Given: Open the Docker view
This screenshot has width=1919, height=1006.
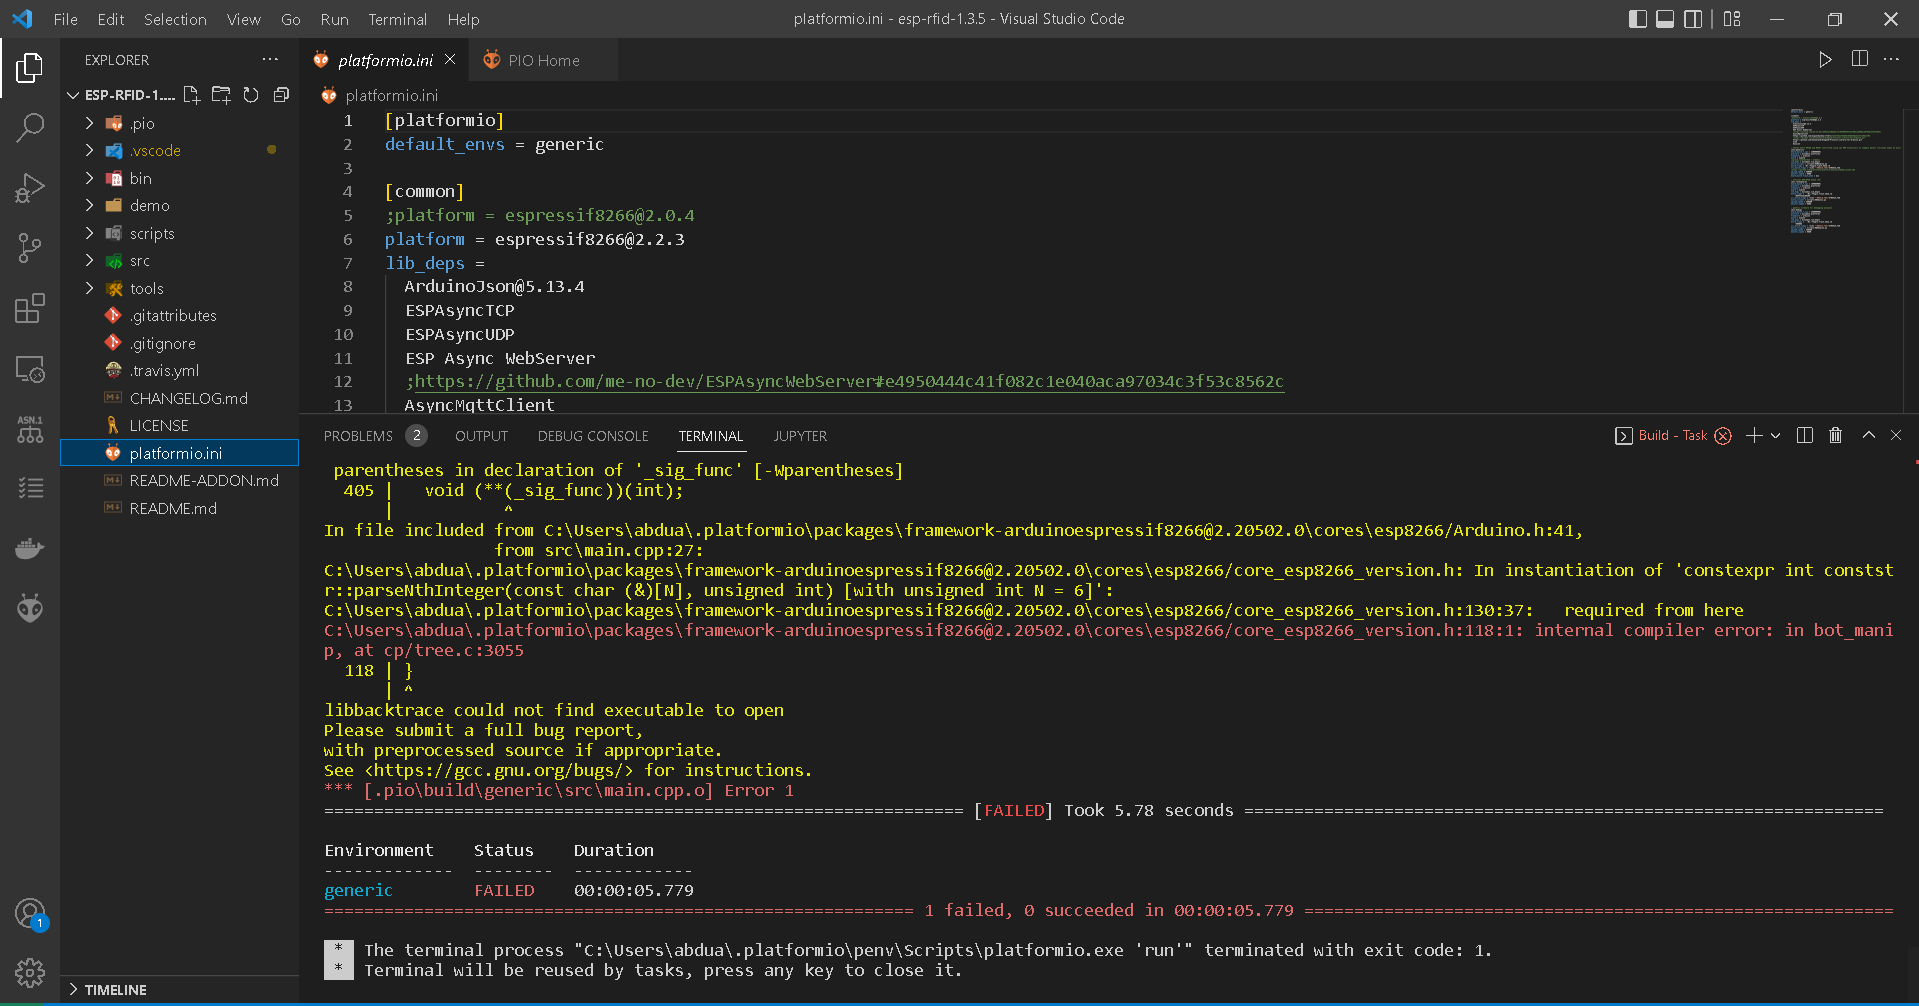Looking at the screenshot, I should point(30,548).
